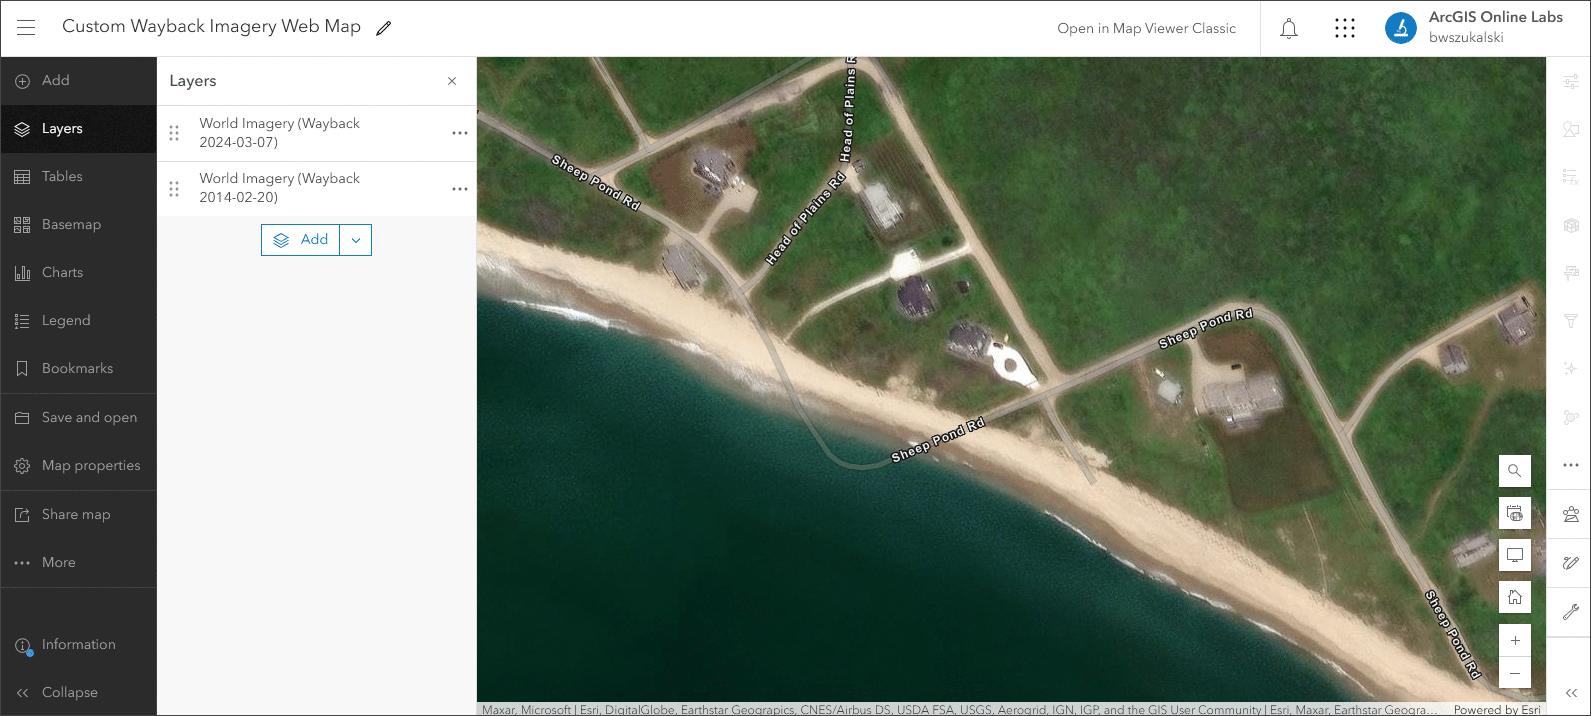Expand the right toolbar with chevrons
This screenshot has height=716, width=1591.
[x=1571, y=693]
